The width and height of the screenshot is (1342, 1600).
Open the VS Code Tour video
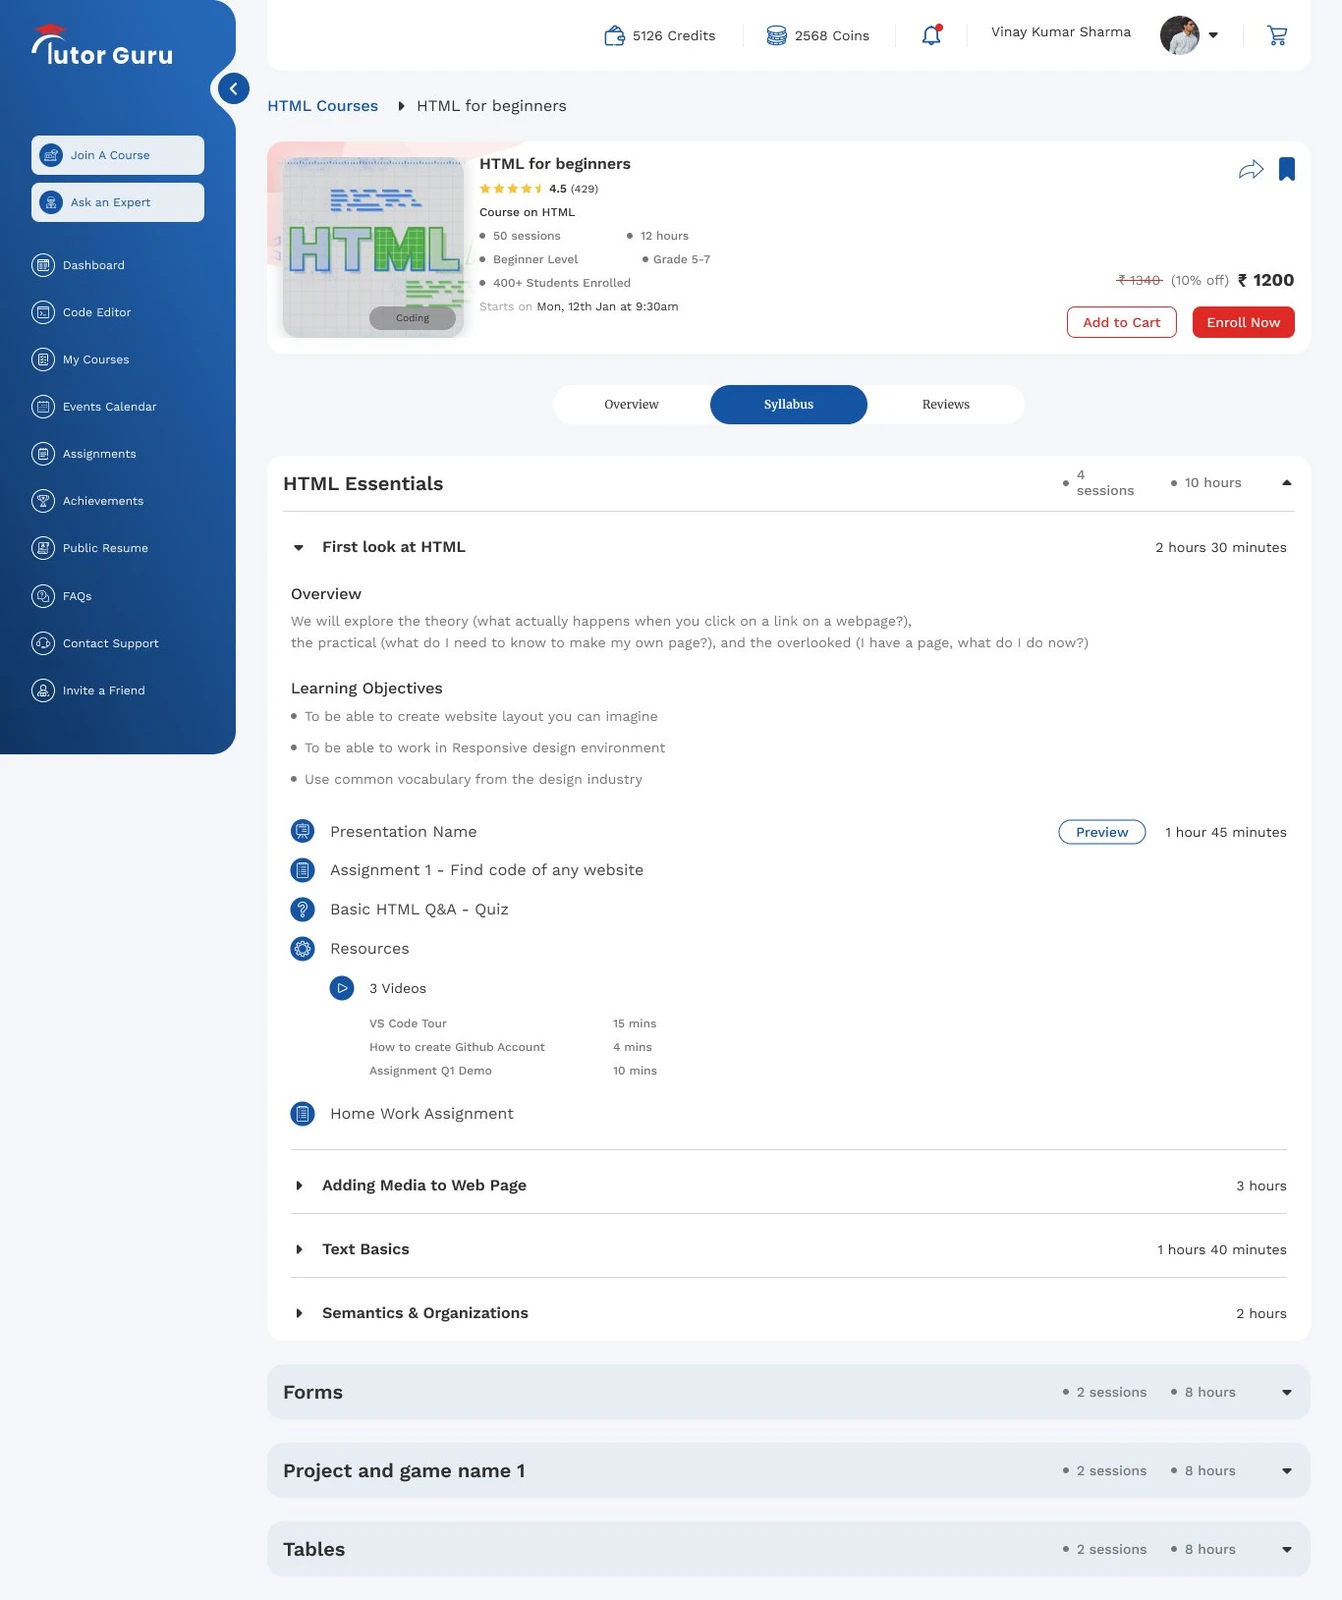pyautogui.click(x=408, y=1024)
